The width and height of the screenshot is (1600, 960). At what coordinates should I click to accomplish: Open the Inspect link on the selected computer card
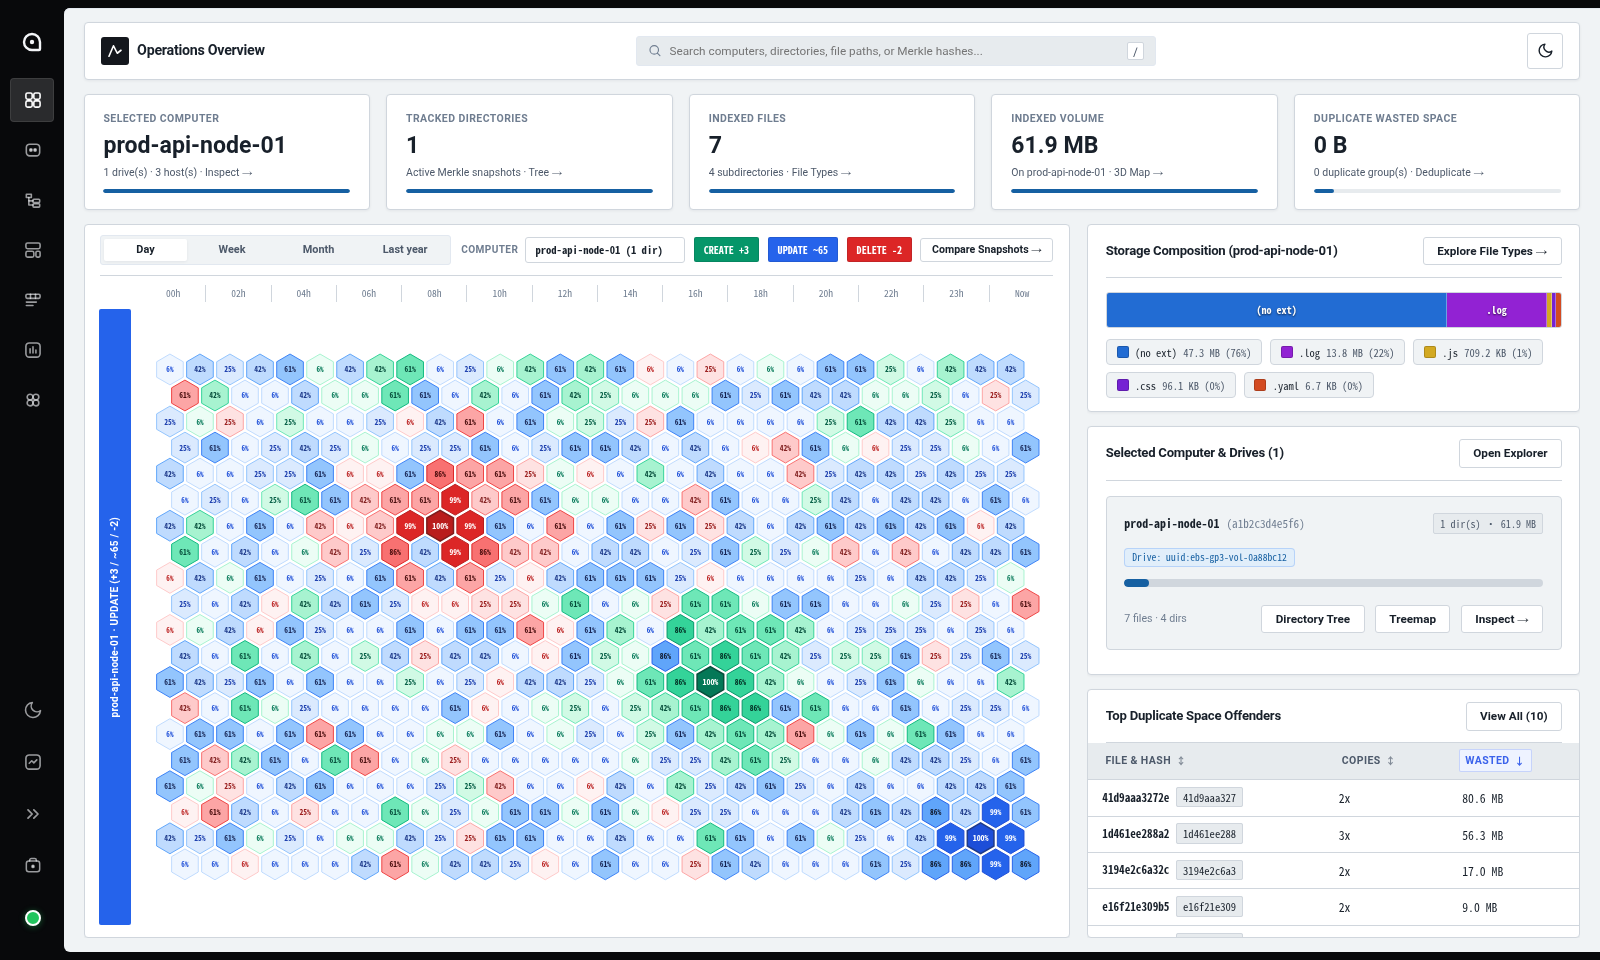[228, 172]
